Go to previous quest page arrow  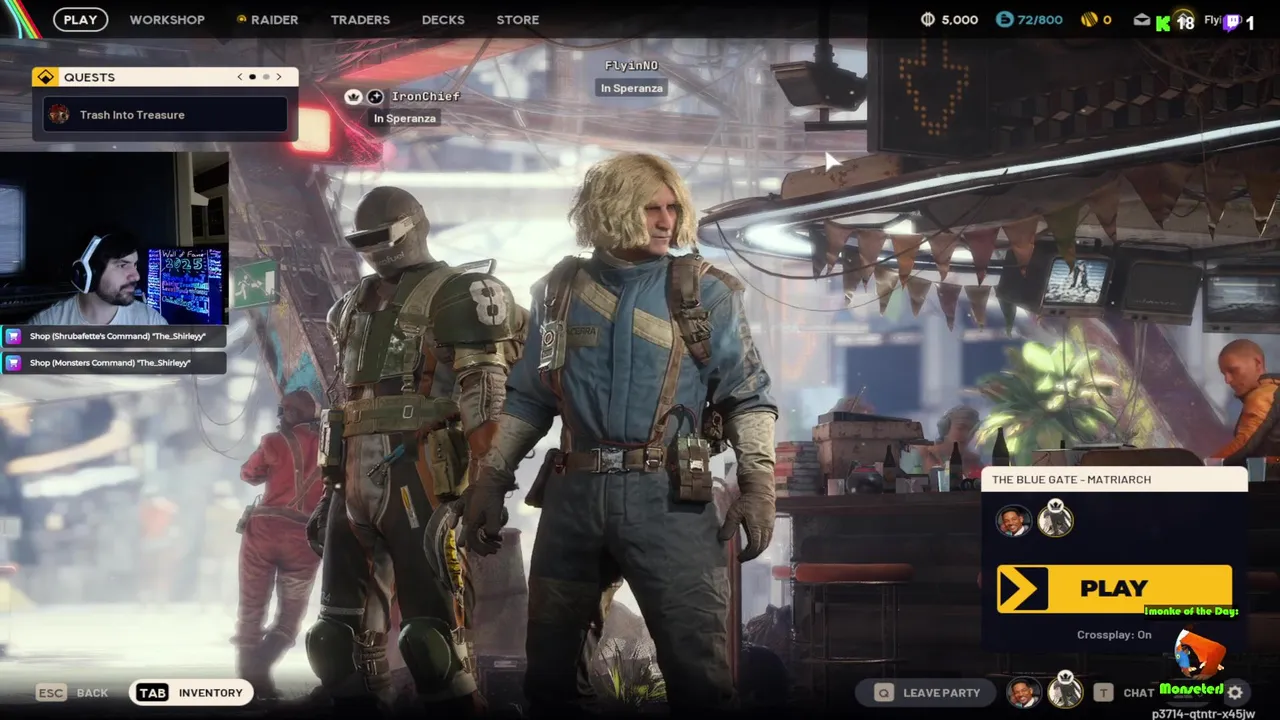pyautogui.click(x=239, y=77)
